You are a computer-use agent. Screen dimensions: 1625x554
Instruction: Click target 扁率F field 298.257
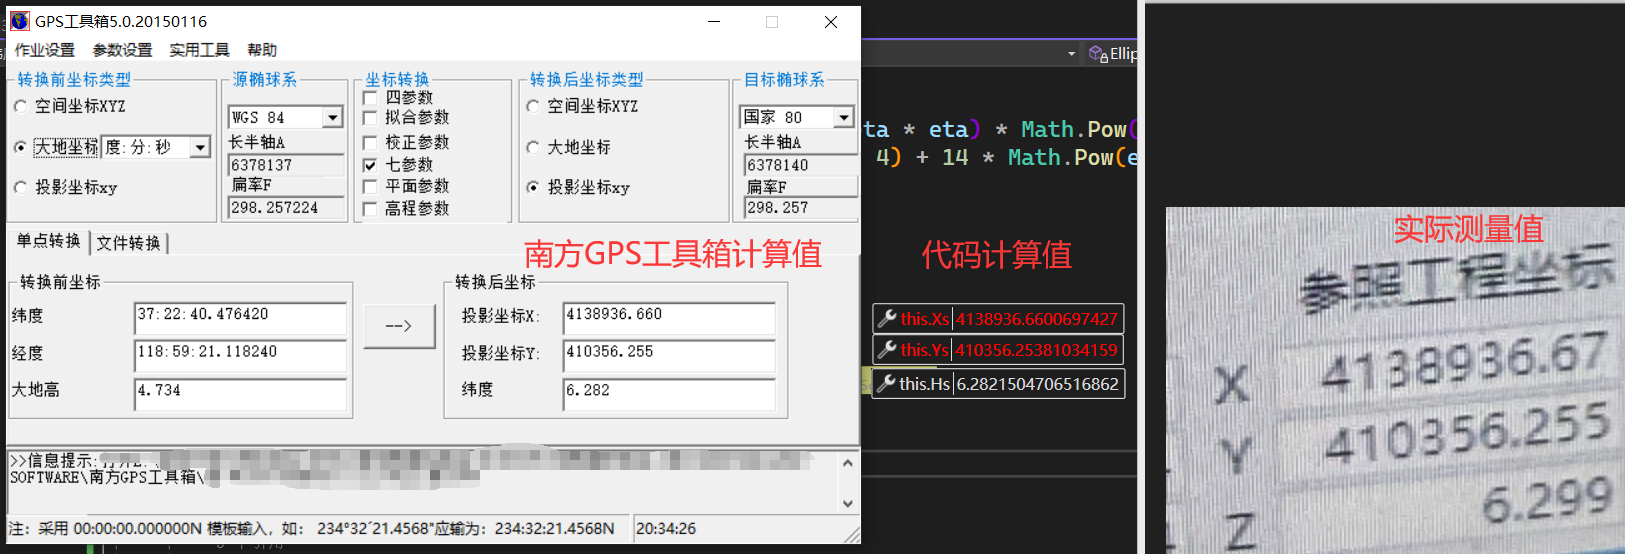(801, 208)
